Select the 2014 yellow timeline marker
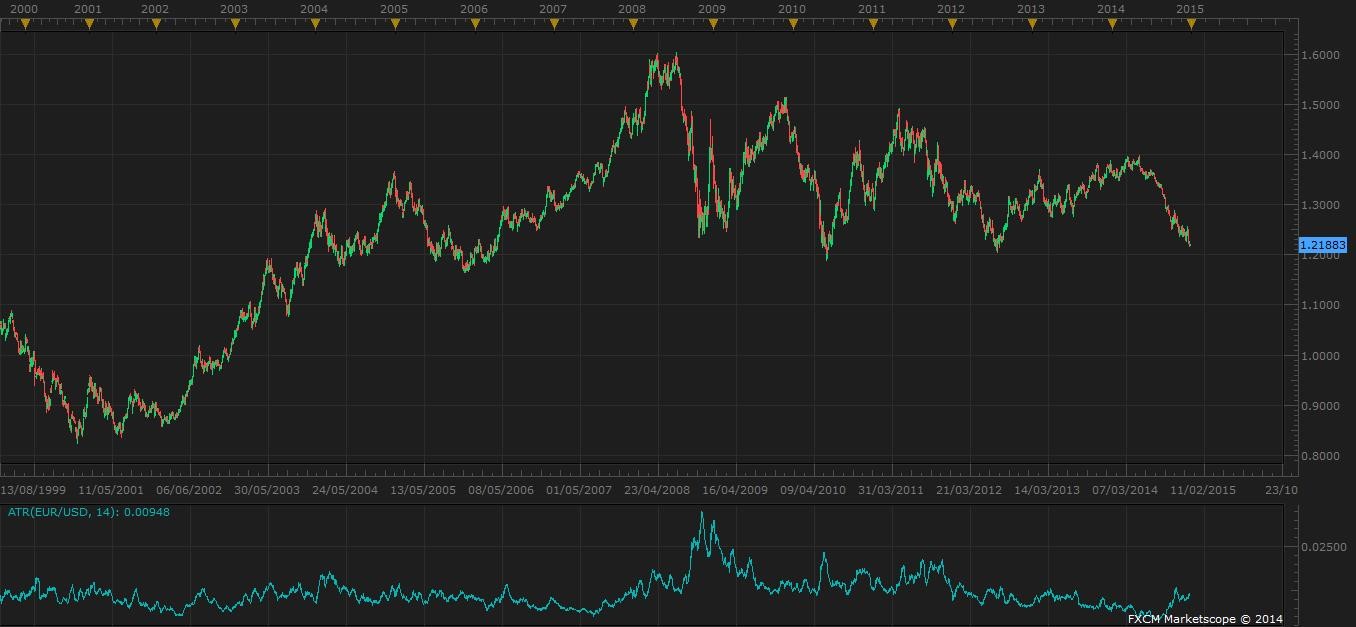Image resolution: width=1356 pixels, height=627 pixels. pyautogui.click(x=1111, y=24)
